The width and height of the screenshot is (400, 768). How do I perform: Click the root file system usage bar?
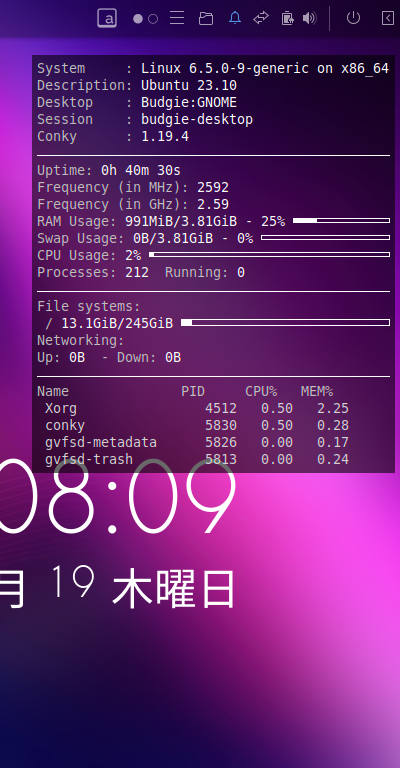pos(285,322)
